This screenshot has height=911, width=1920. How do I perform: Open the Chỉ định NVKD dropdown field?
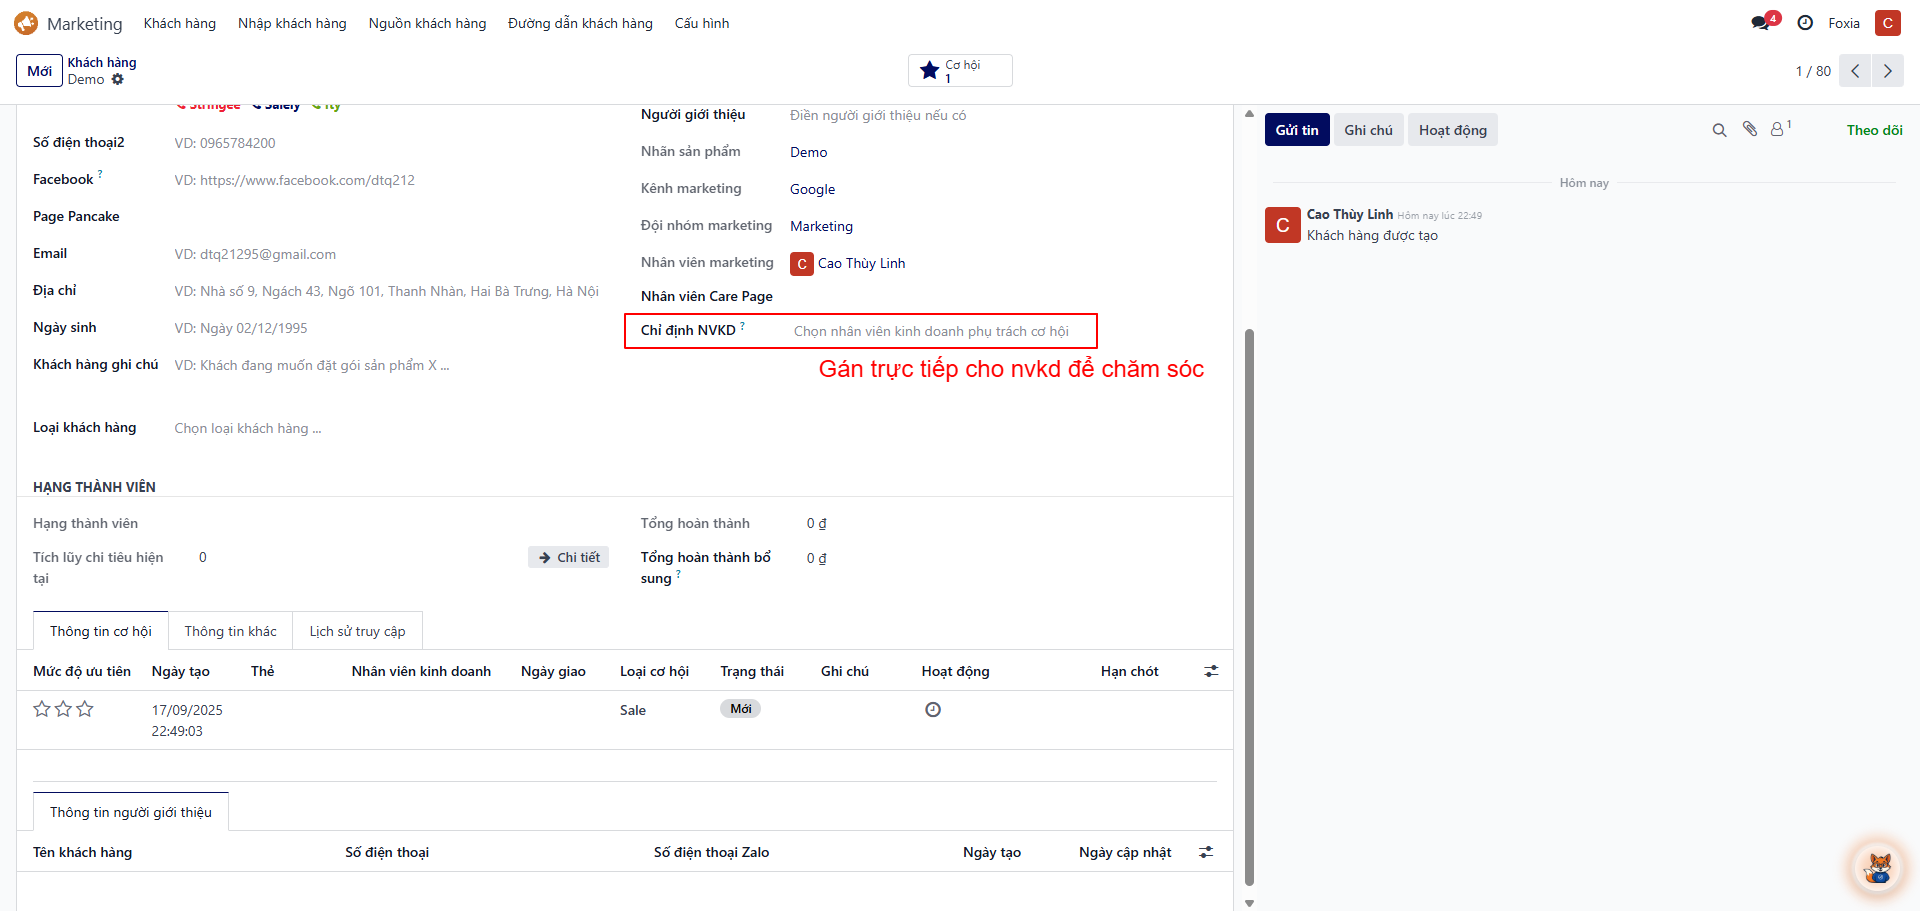(x=930, y=331)
